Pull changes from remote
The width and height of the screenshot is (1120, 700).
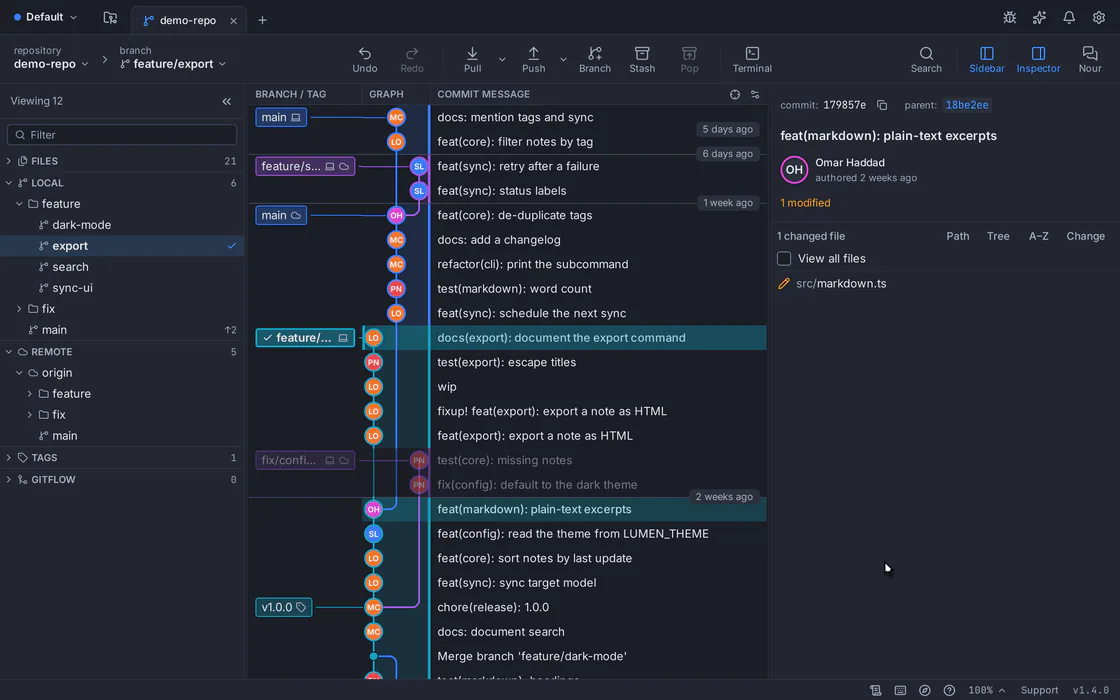pyautogui.click(x=472, y=60)
